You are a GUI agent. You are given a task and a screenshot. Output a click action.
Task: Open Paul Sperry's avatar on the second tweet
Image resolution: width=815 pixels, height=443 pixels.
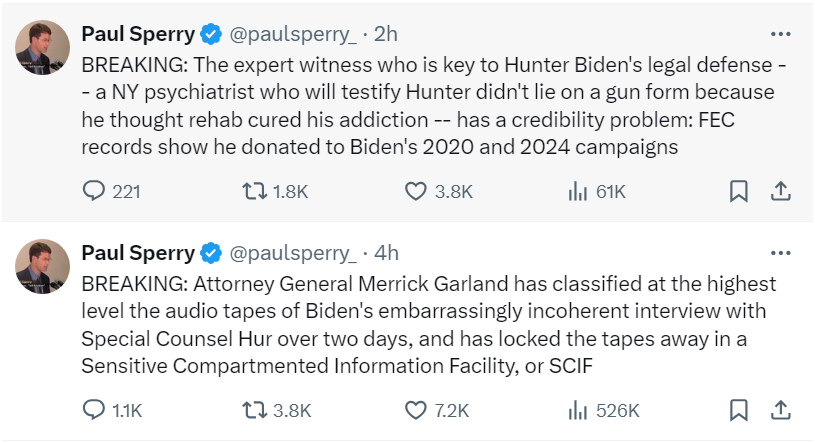point(42,264)
